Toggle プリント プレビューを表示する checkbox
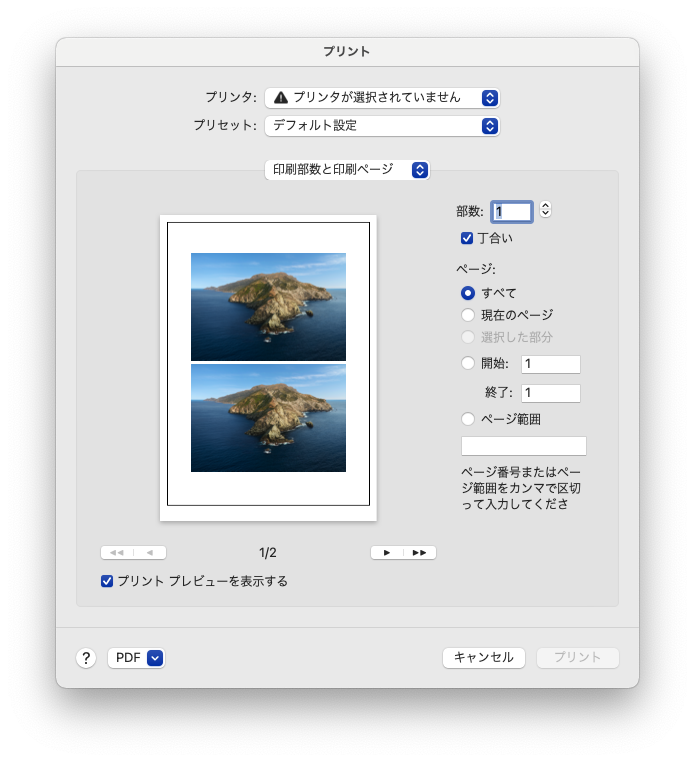Screen dimensions: 695x762 (107, 581)
